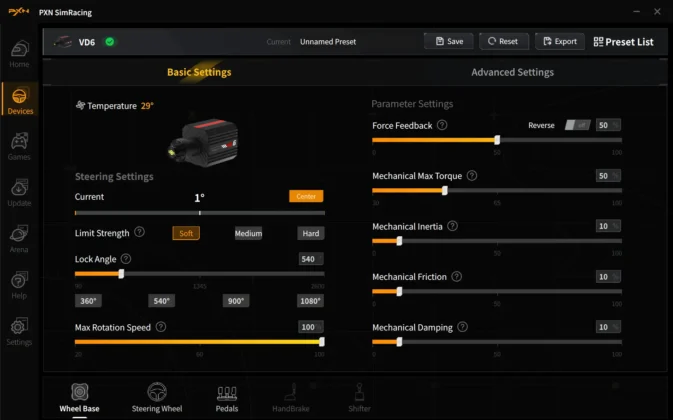Image resolution: width=673 pixels, height=420 pixels.
Task: Select the Wheel Base device tab
Action: (x=79, y=398)
